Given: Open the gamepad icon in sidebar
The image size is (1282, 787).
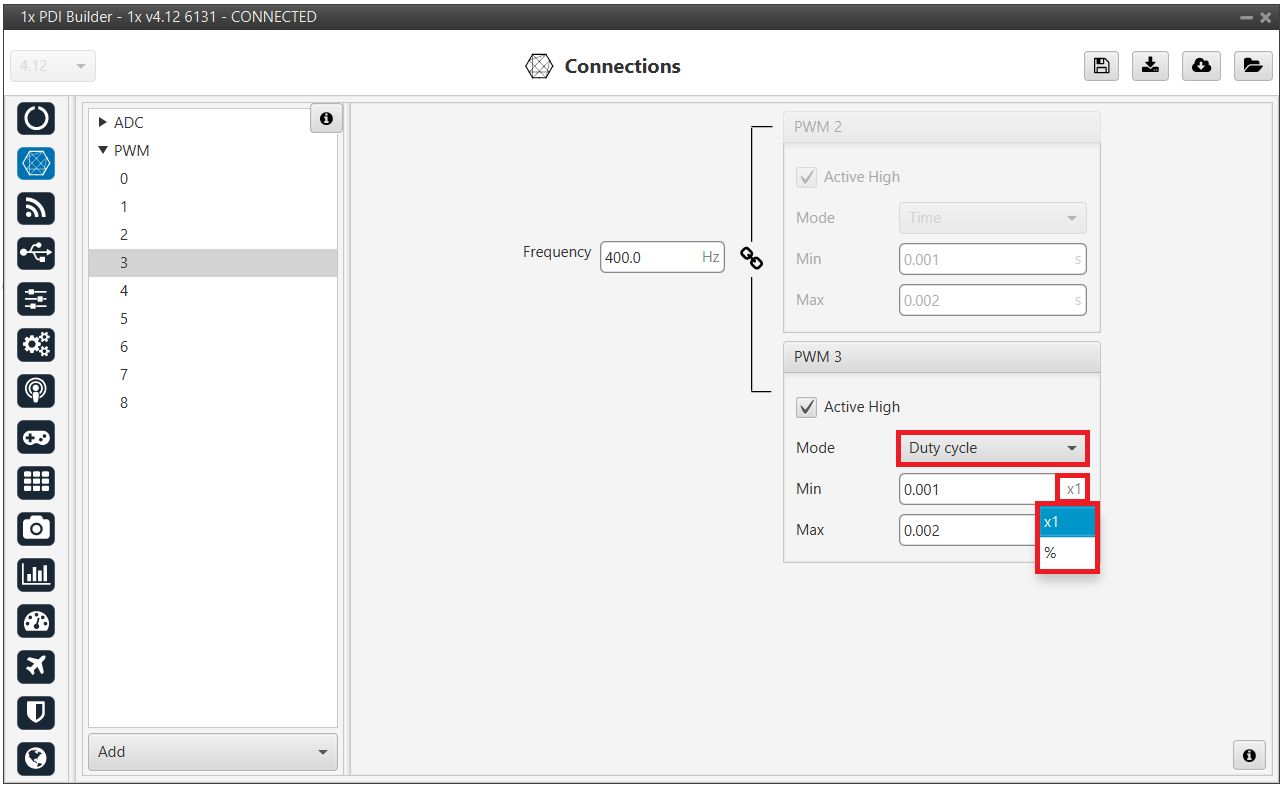Looking at the screenshot, I should 36,437.
